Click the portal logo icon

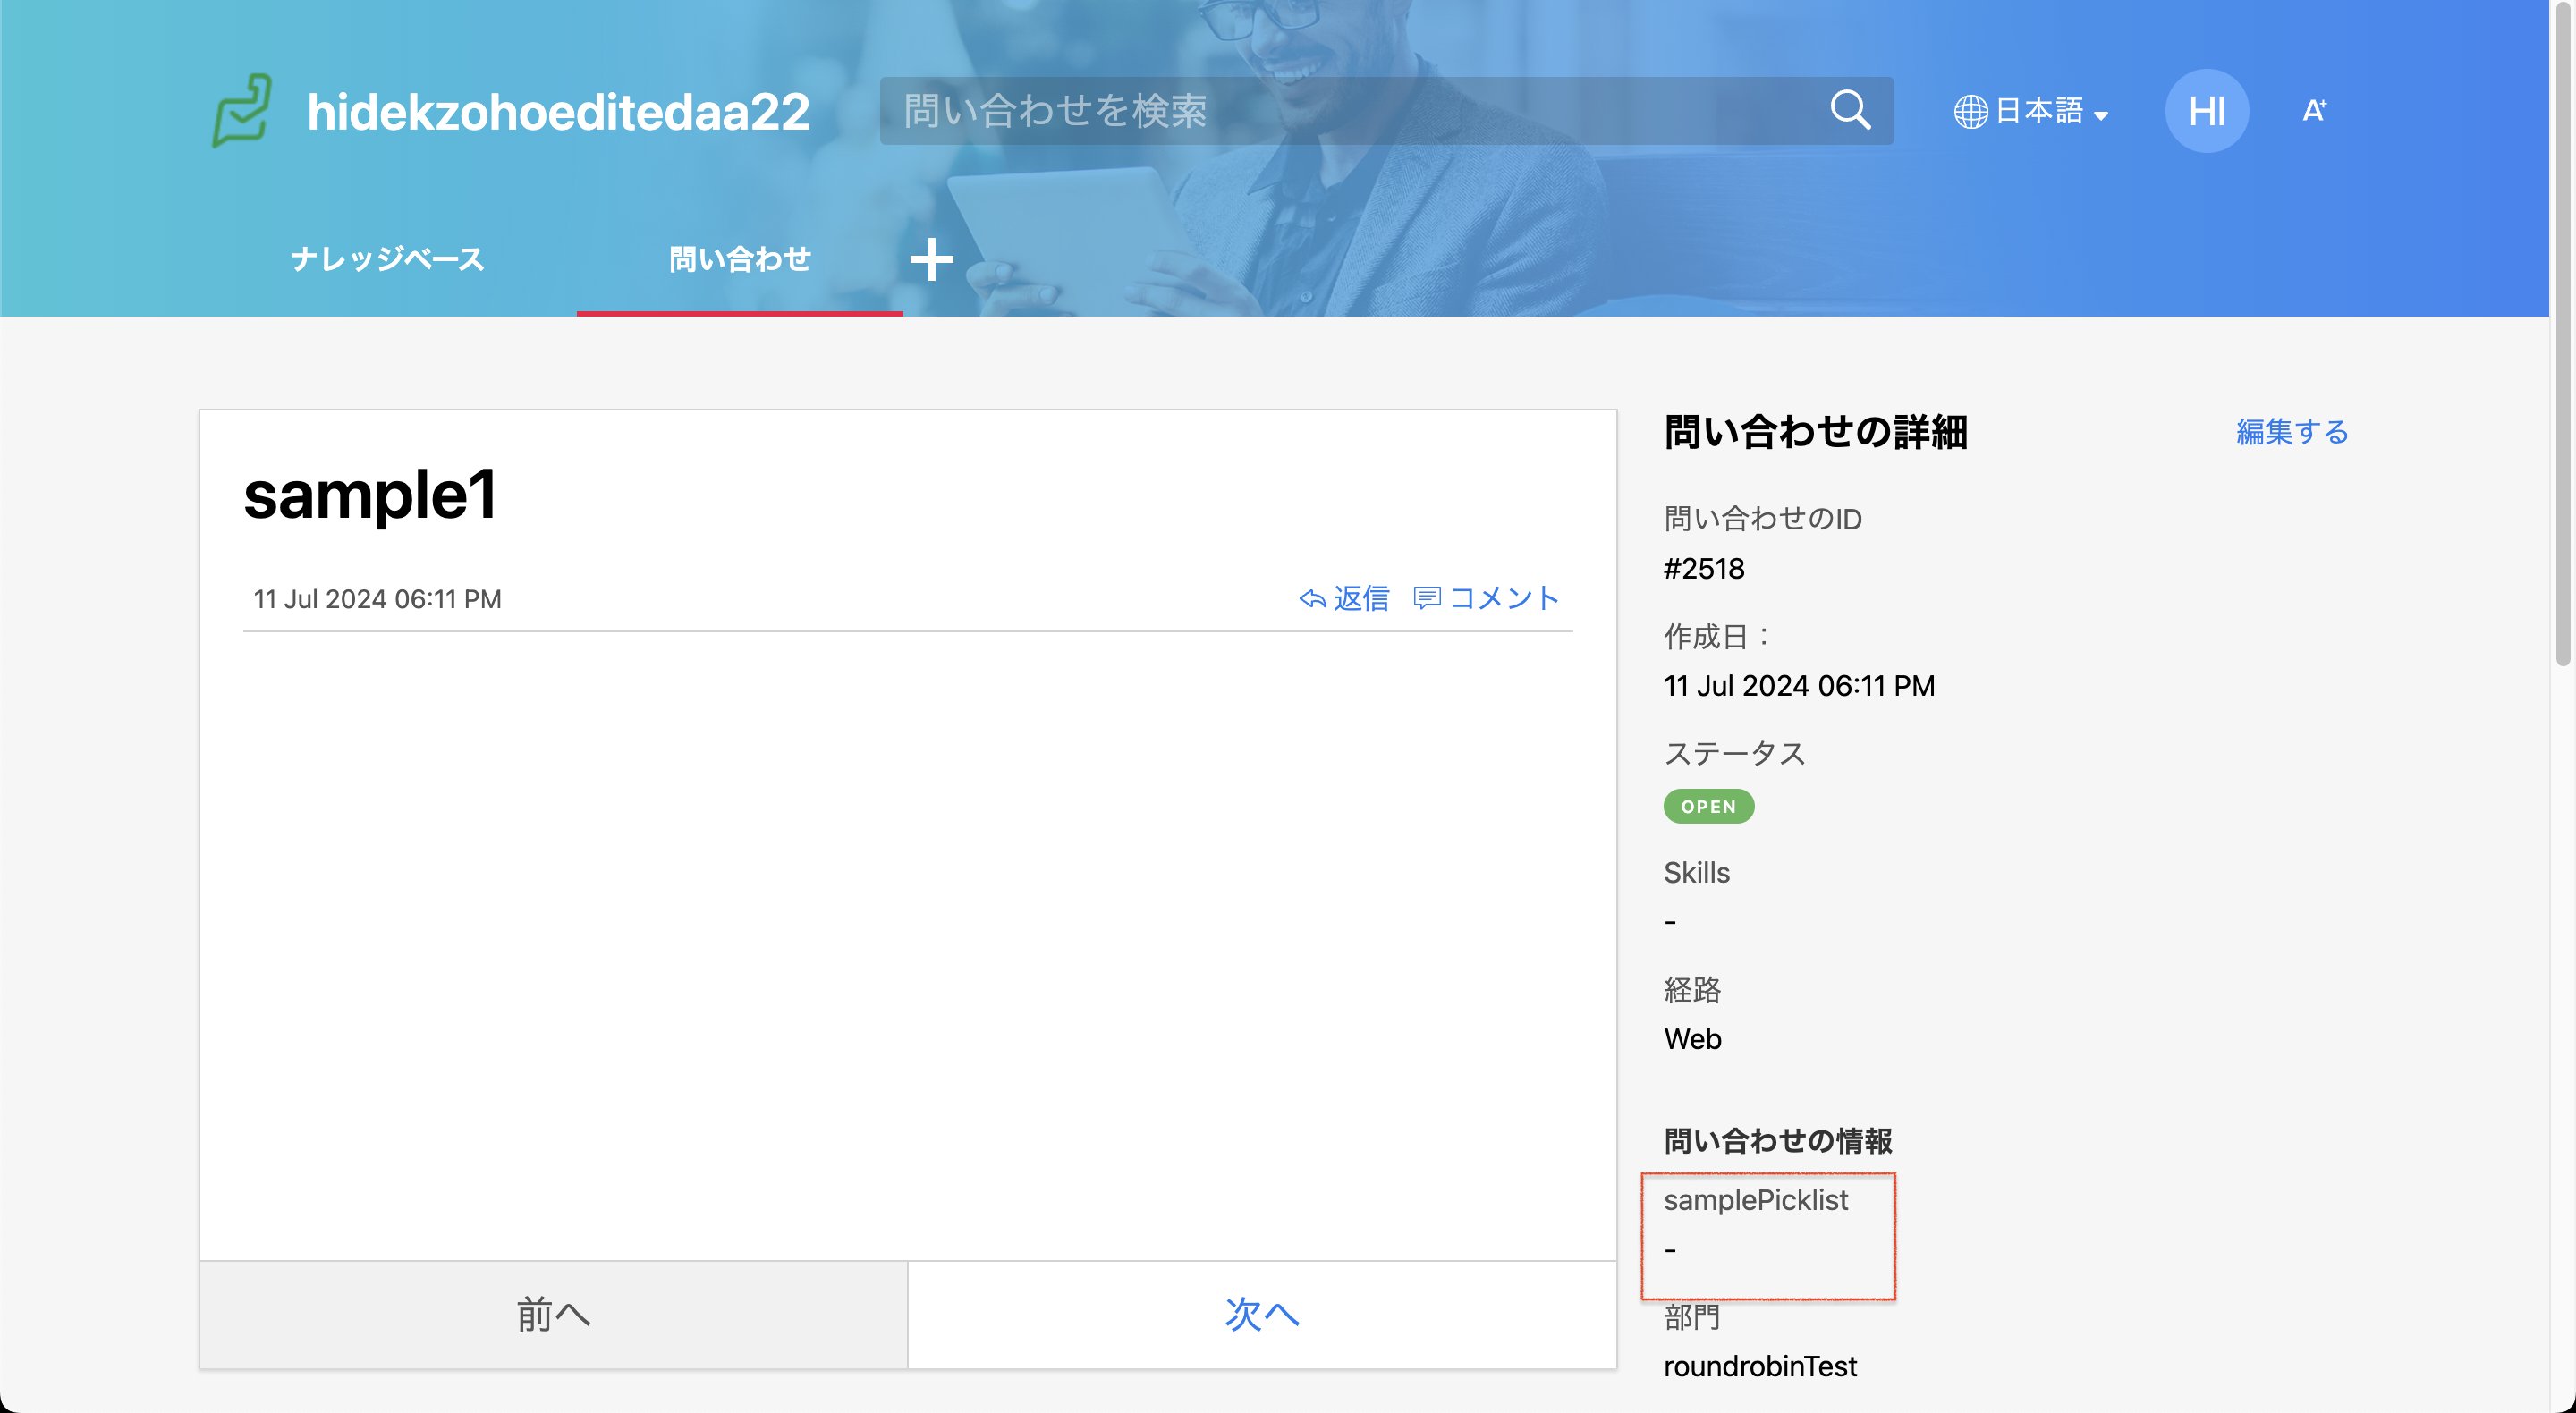tap(241, 111)
